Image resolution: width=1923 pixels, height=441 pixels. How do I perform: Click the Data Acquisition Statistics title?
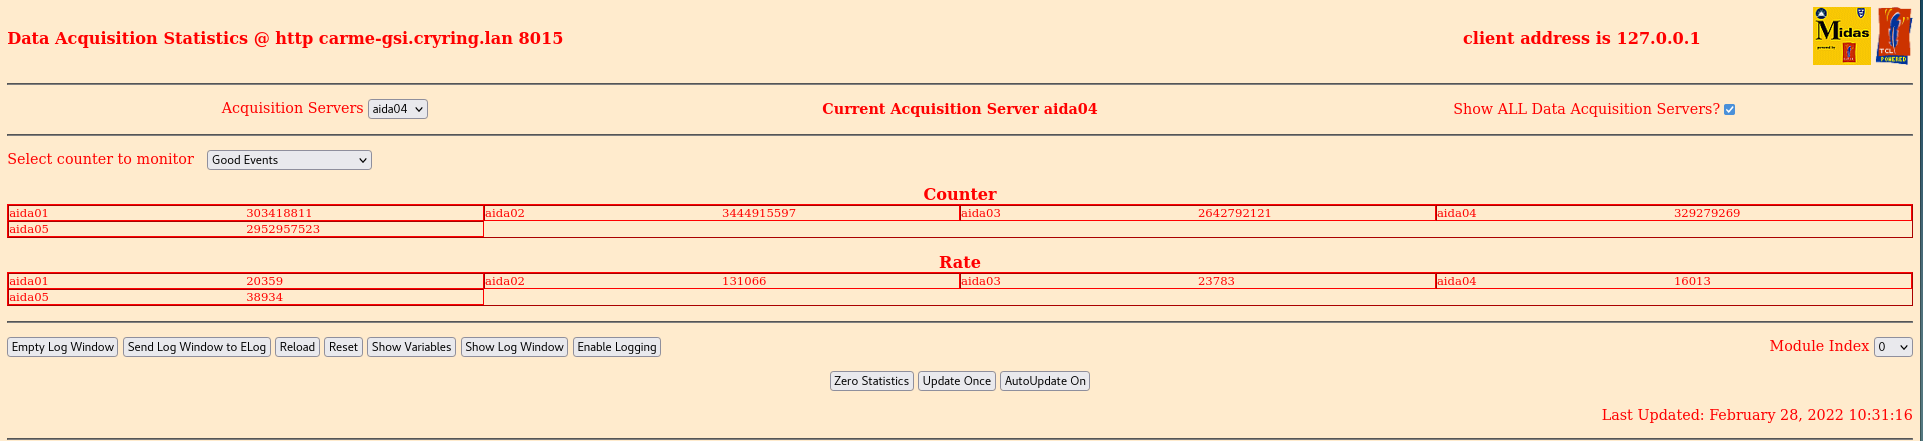click(x=285, y=38)
